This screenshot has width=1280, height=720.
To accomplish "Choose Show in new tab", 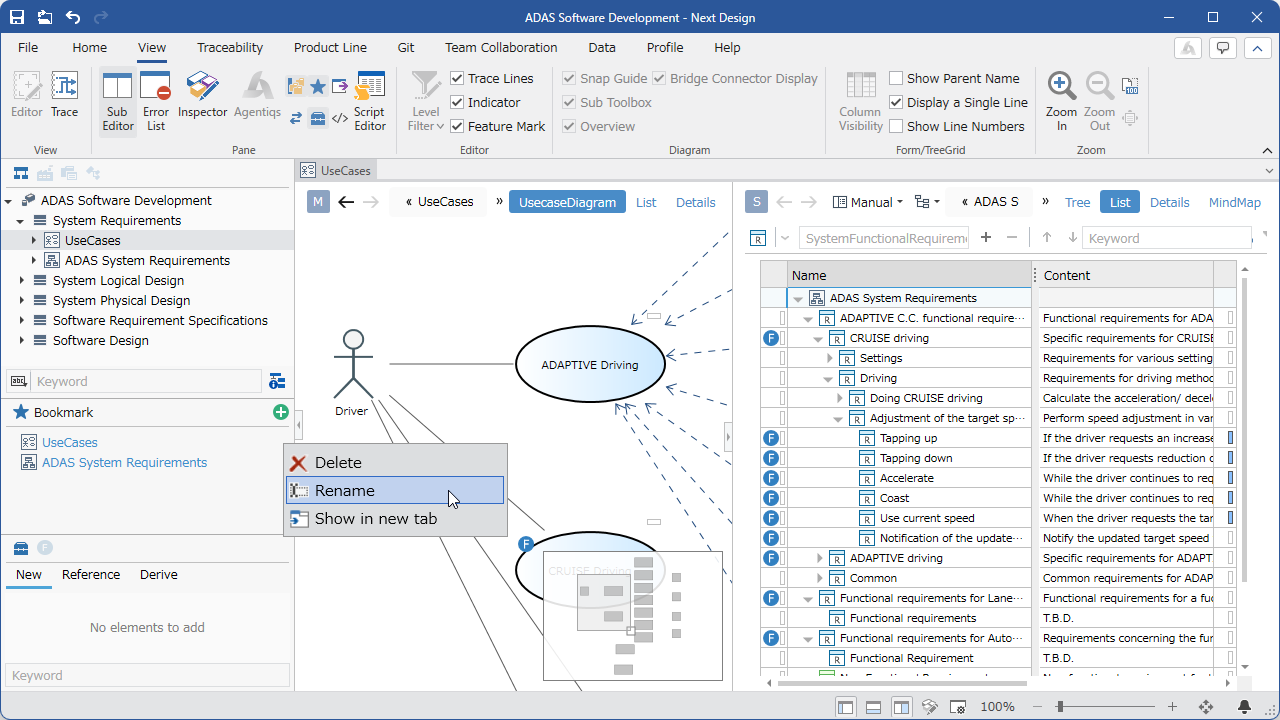I will point(395,518).
